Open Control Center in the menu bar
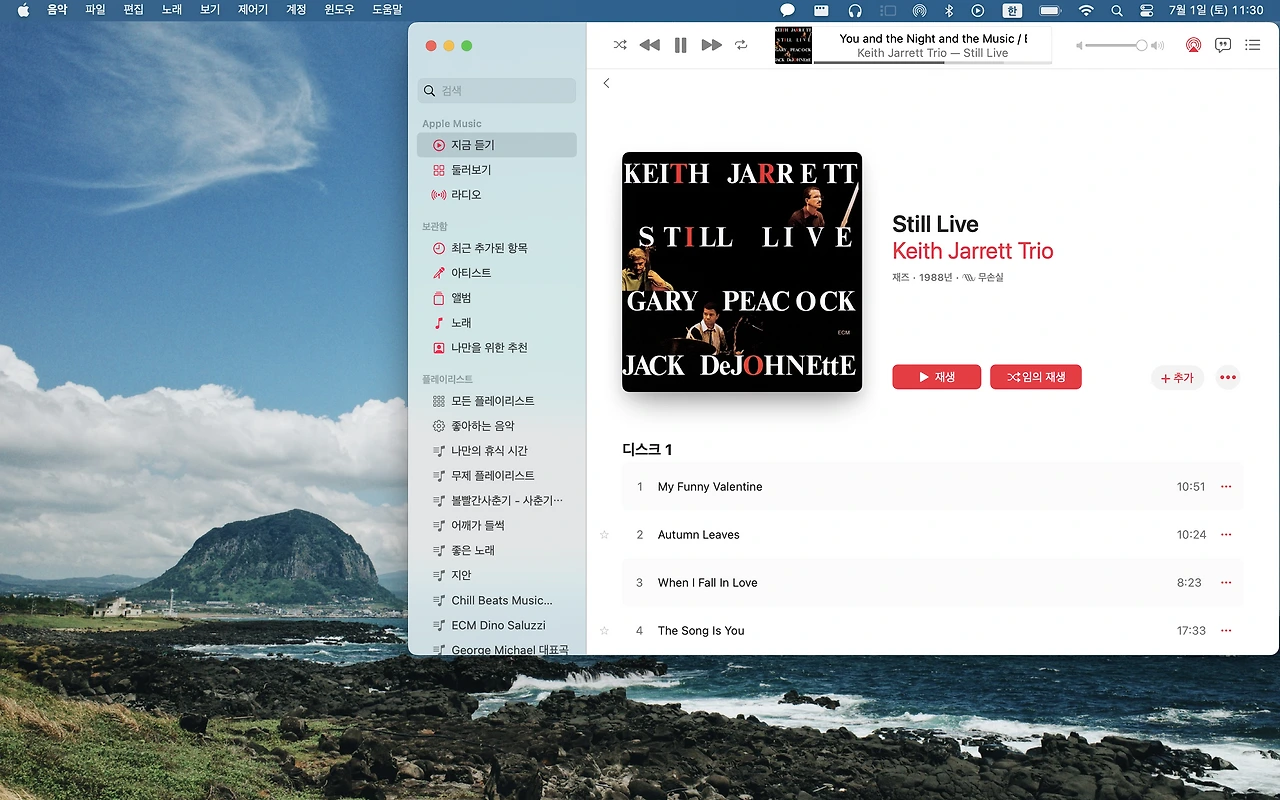Viewport: 1280px width, 800px height. tap(1147, 11)
